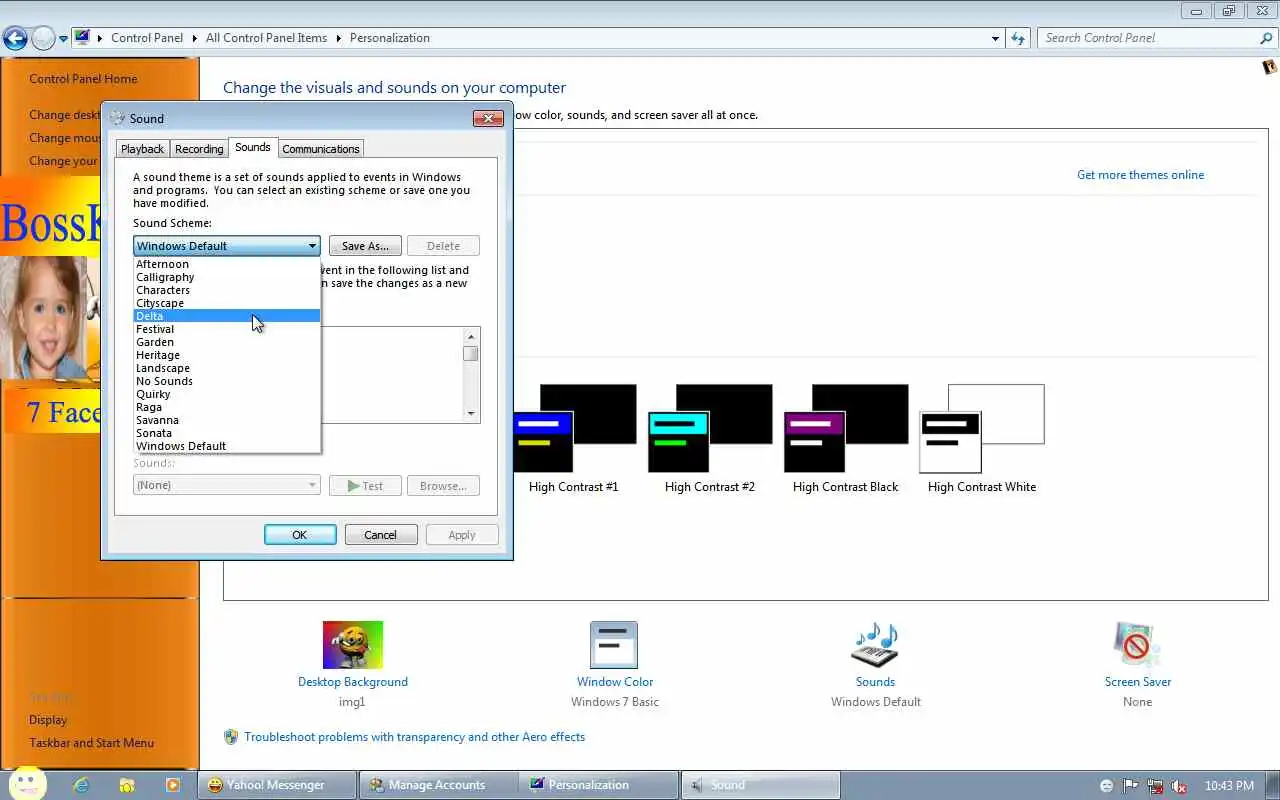This screenshot has width=1280, height=800.
Task: Click the Forward navigation arrow
Action: point(43,38)
